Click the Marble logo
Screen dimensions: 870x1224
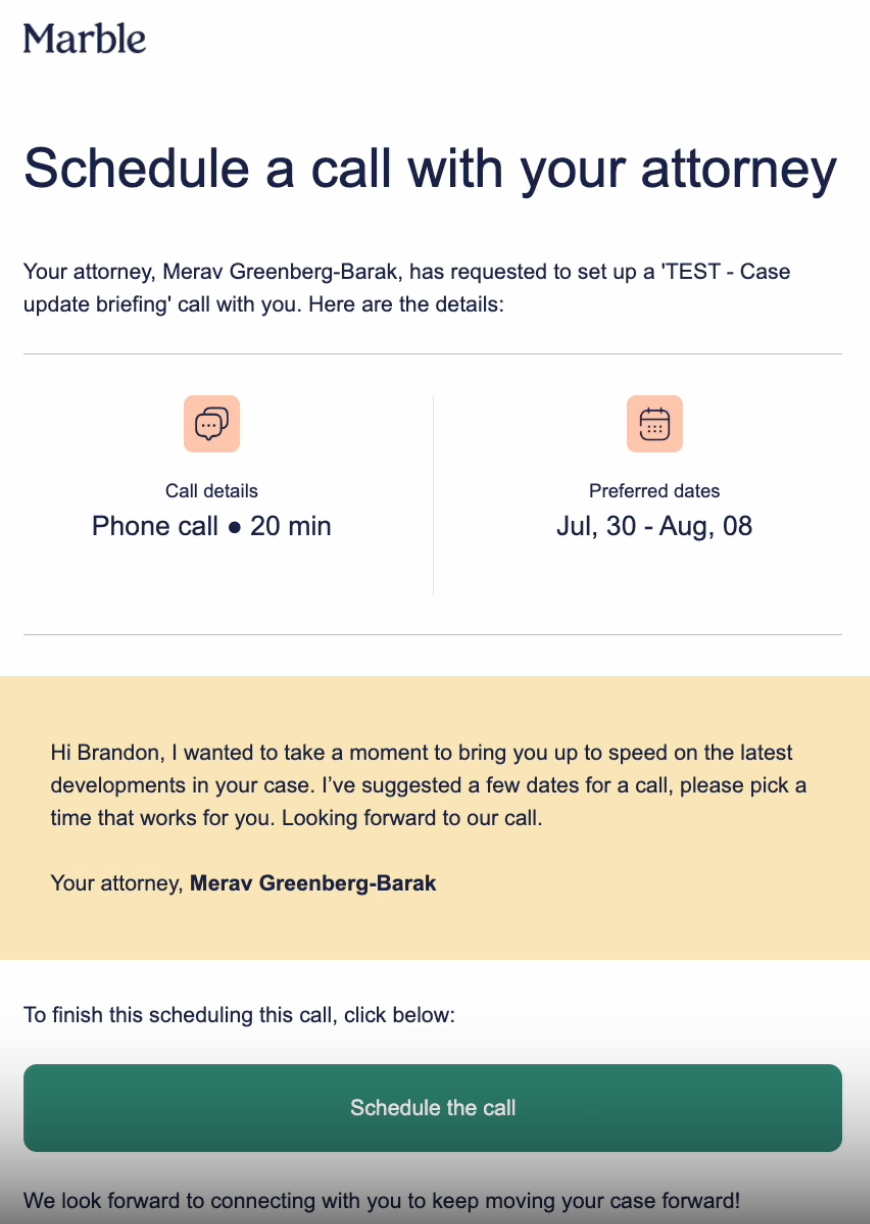[x=85, y=39]
